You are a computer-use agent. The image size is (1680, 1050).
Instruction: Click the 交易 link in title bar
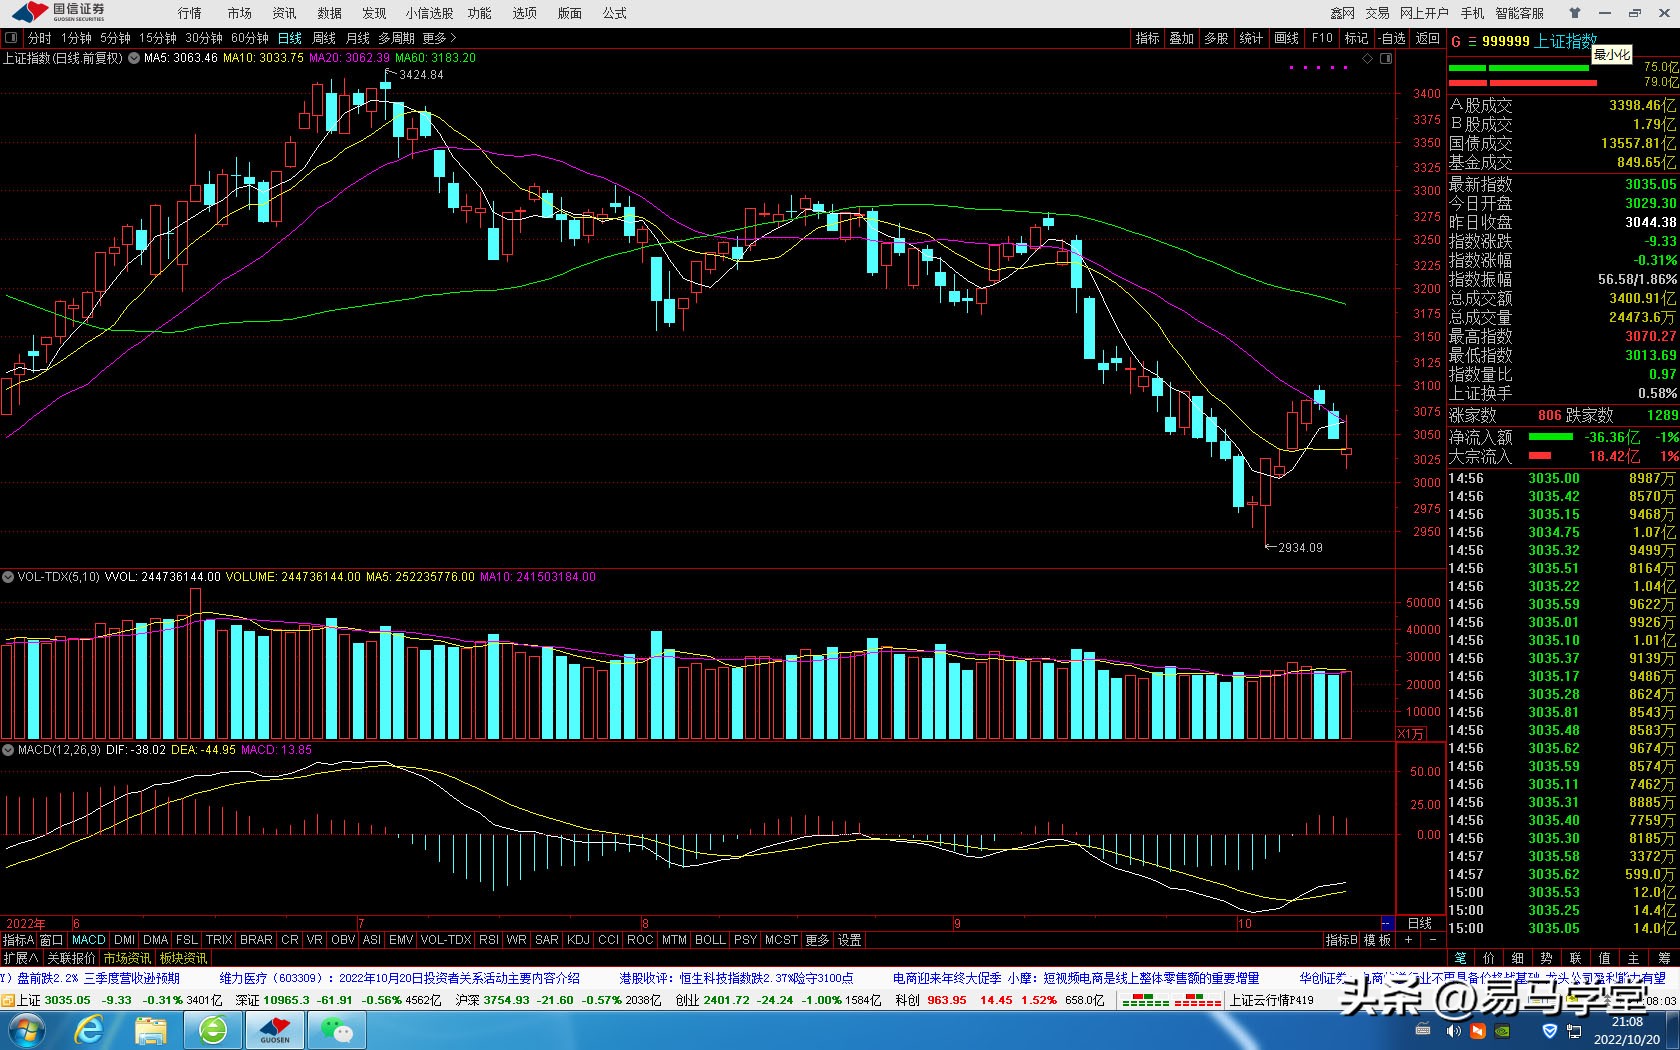(x=1378, y=13)
